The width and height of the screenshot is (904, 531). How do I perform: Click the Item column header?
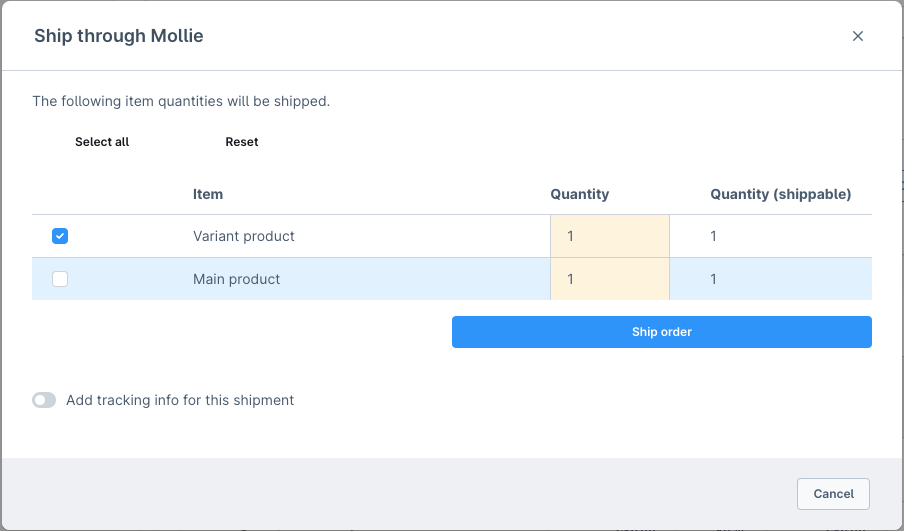tap(208, 194)
